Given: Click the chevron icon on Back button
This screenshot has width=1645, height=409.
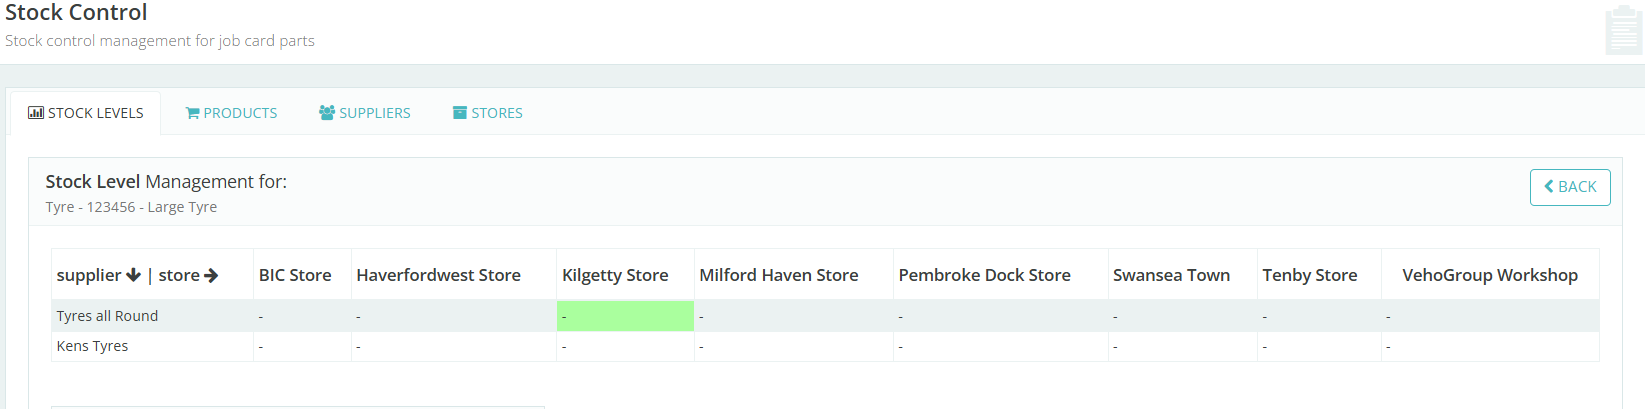Looking at the screenshot, I should pos(1549,187).
